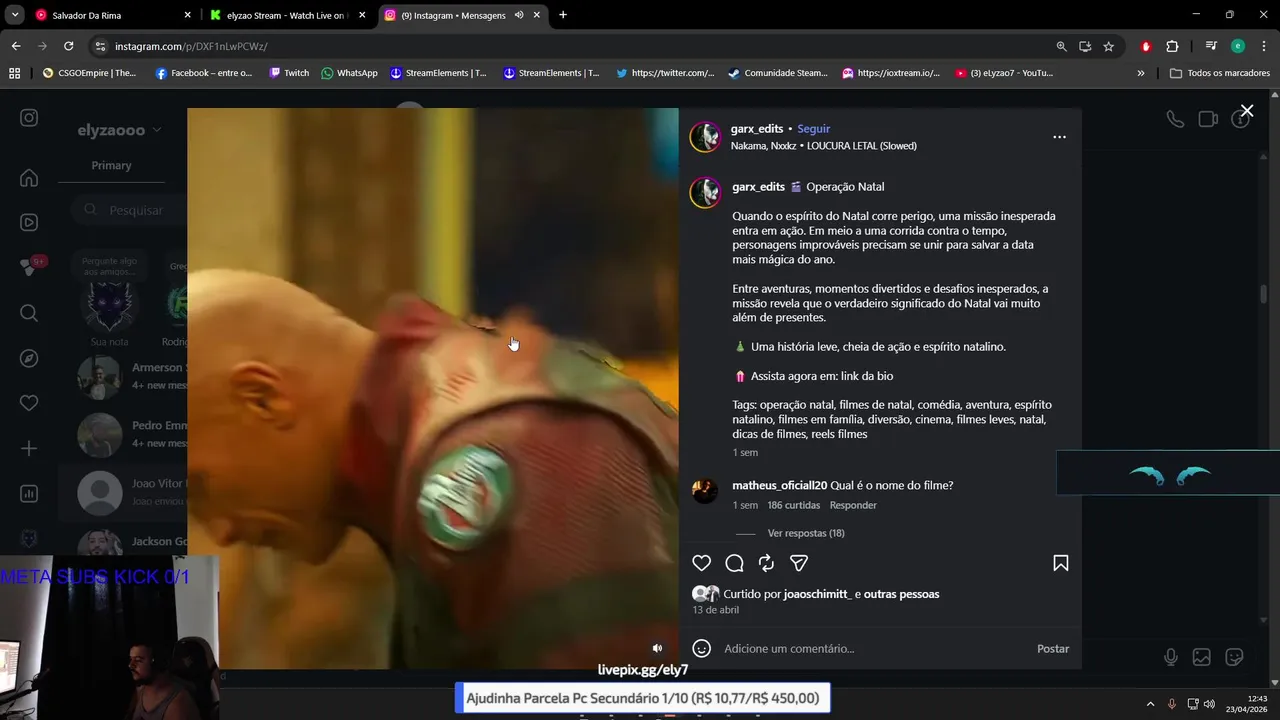Go back to the previous page
Image resolution: width=1280 pixels, height=720 pixels.
point(16,46)
